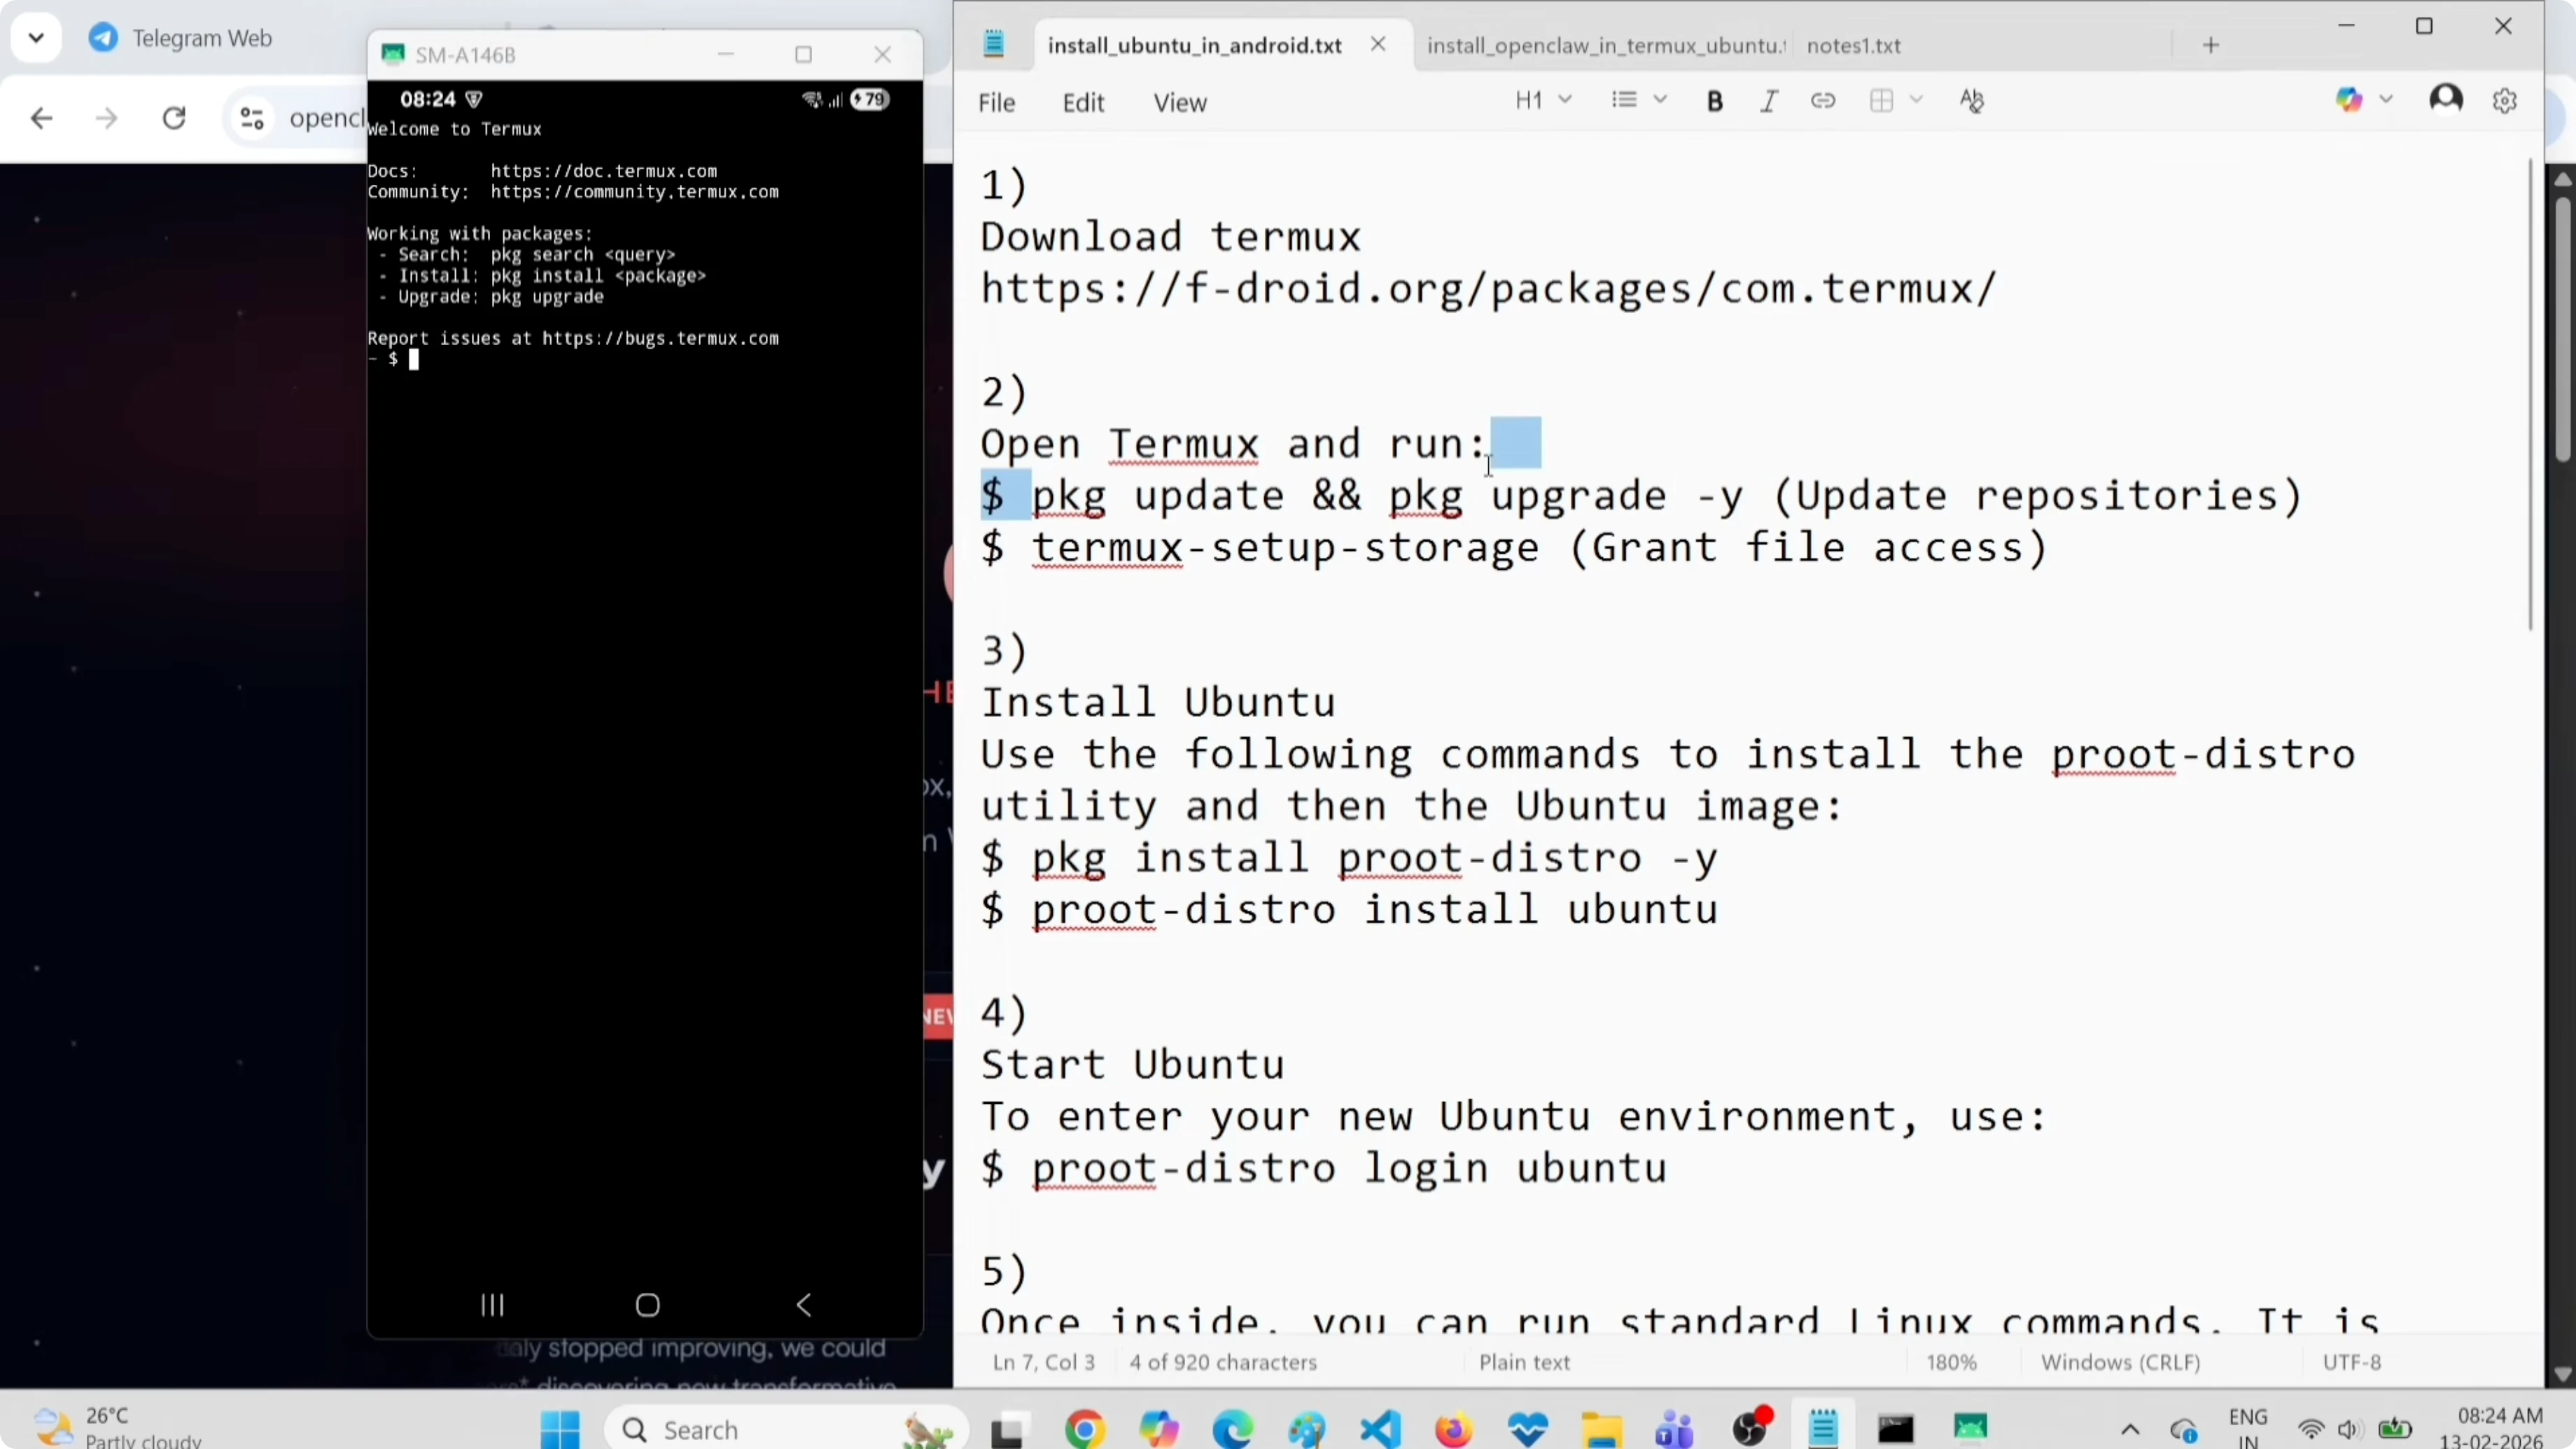Open Copilot in Notepad
Viewport: 2576px width, 1449px height.
click(2351, 99)
